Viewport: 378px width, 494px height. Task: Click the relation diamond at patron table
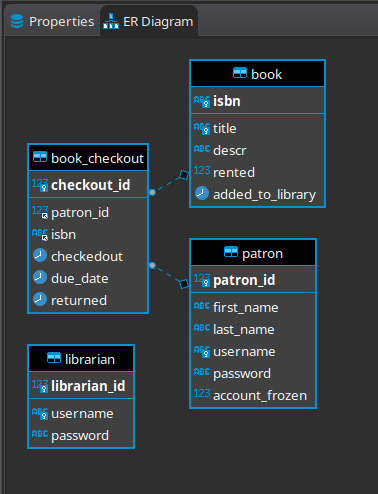[184, 284]
